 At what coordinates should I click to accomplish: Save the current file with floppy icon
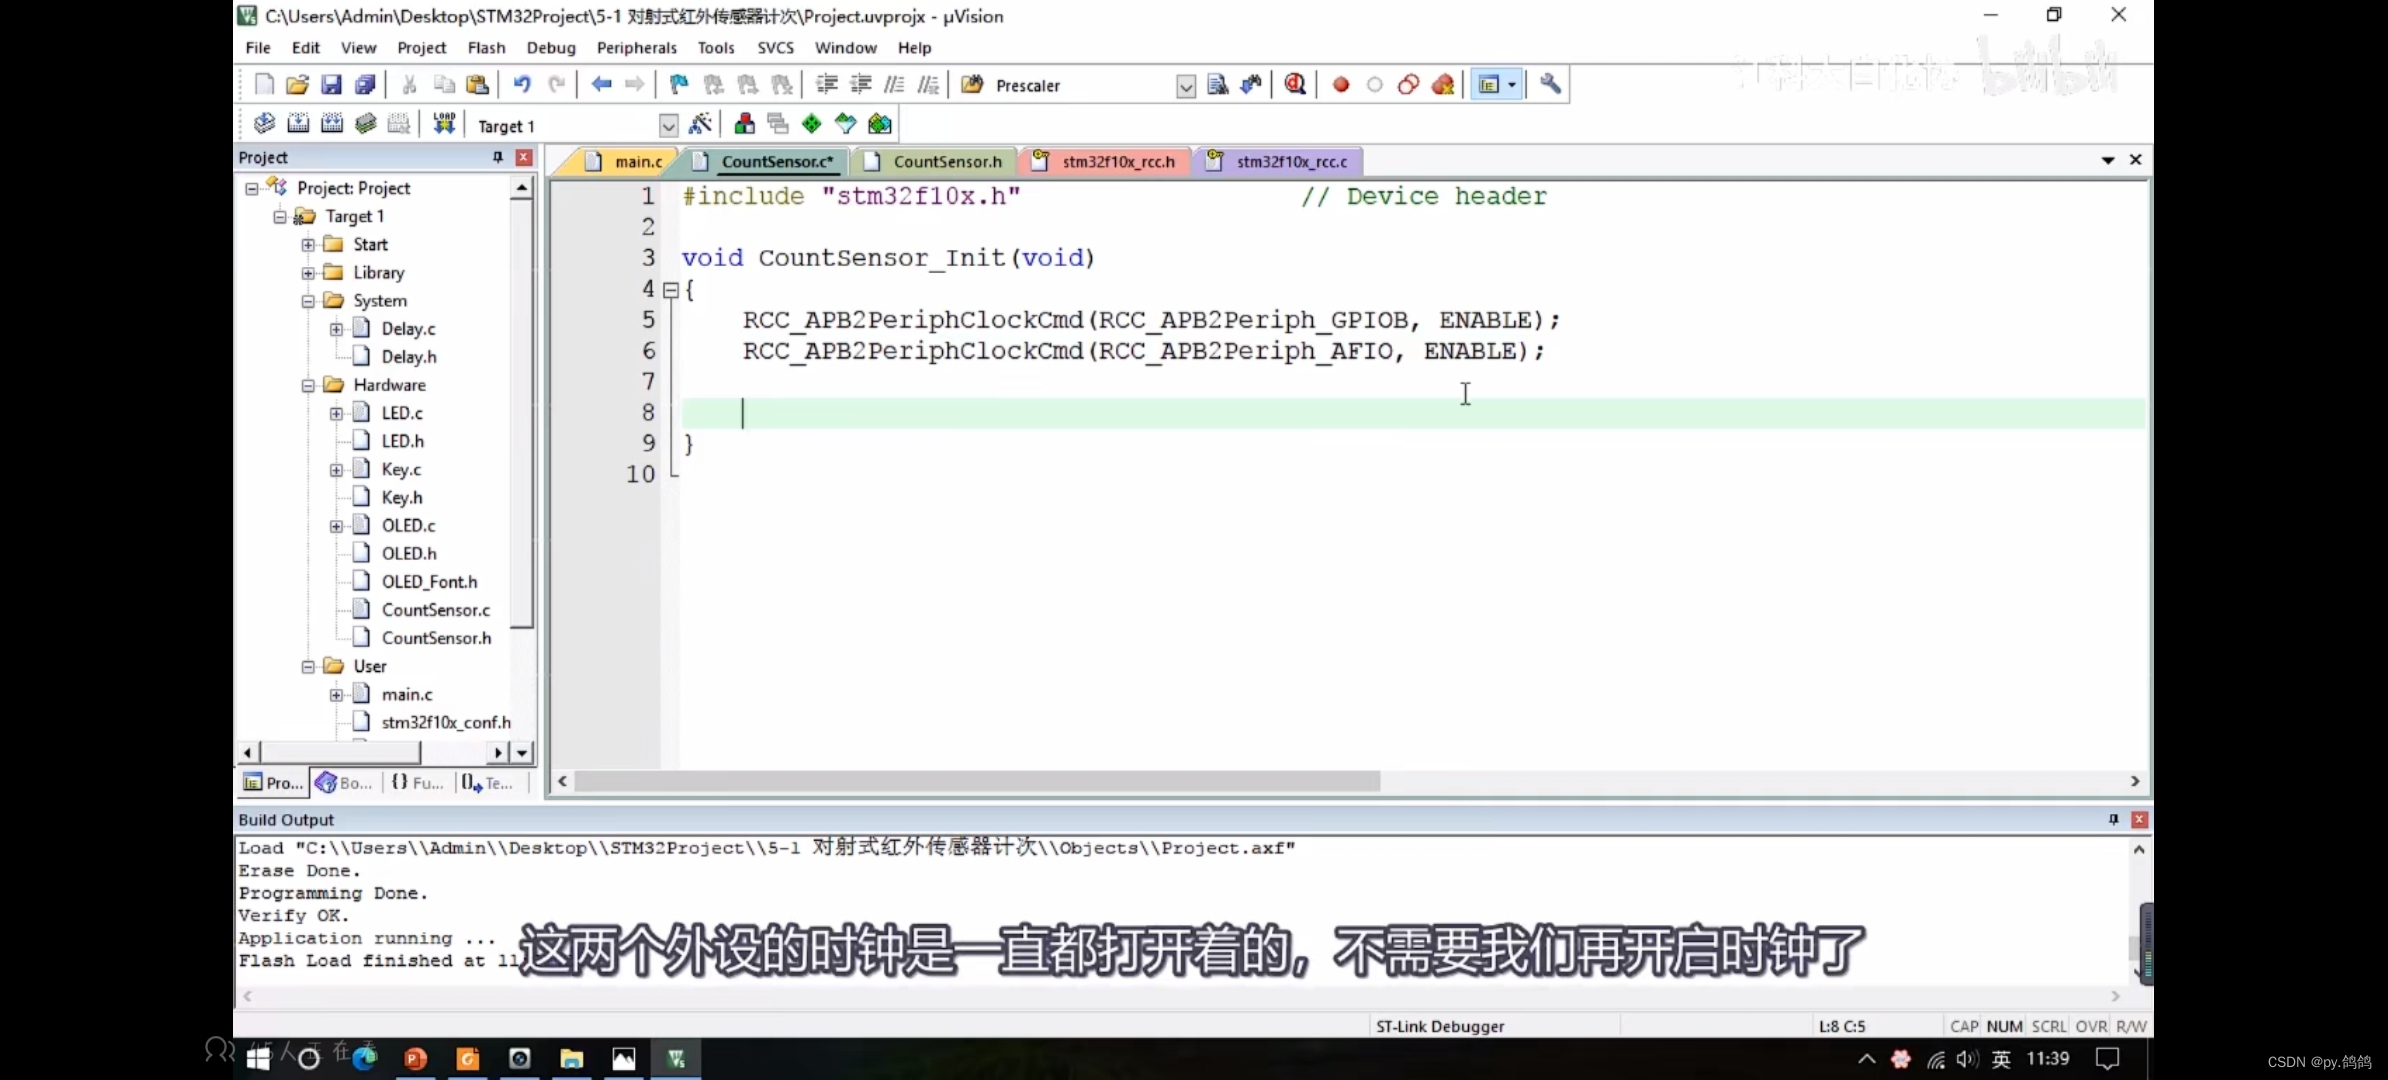pos(331,85)
